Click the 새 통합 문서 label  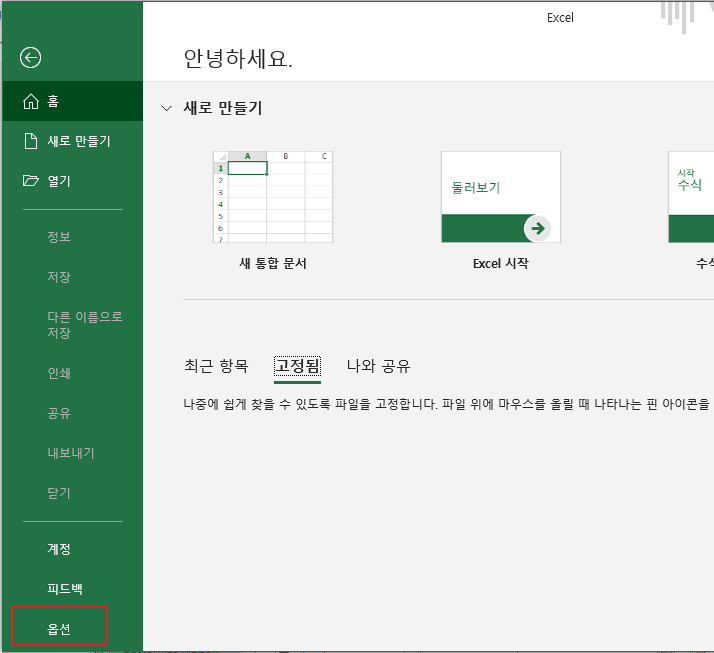273,263
